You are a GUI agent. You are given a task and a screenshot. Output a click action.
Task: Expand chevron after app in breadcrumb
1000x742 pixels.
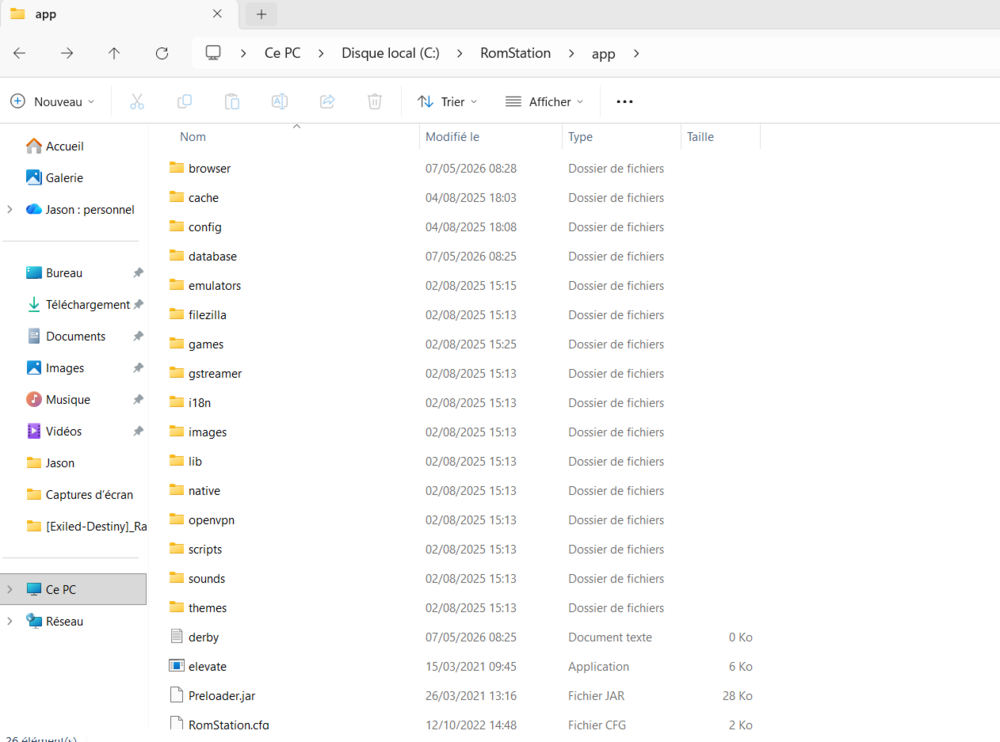pyautogui.click(x=636, y=54)
